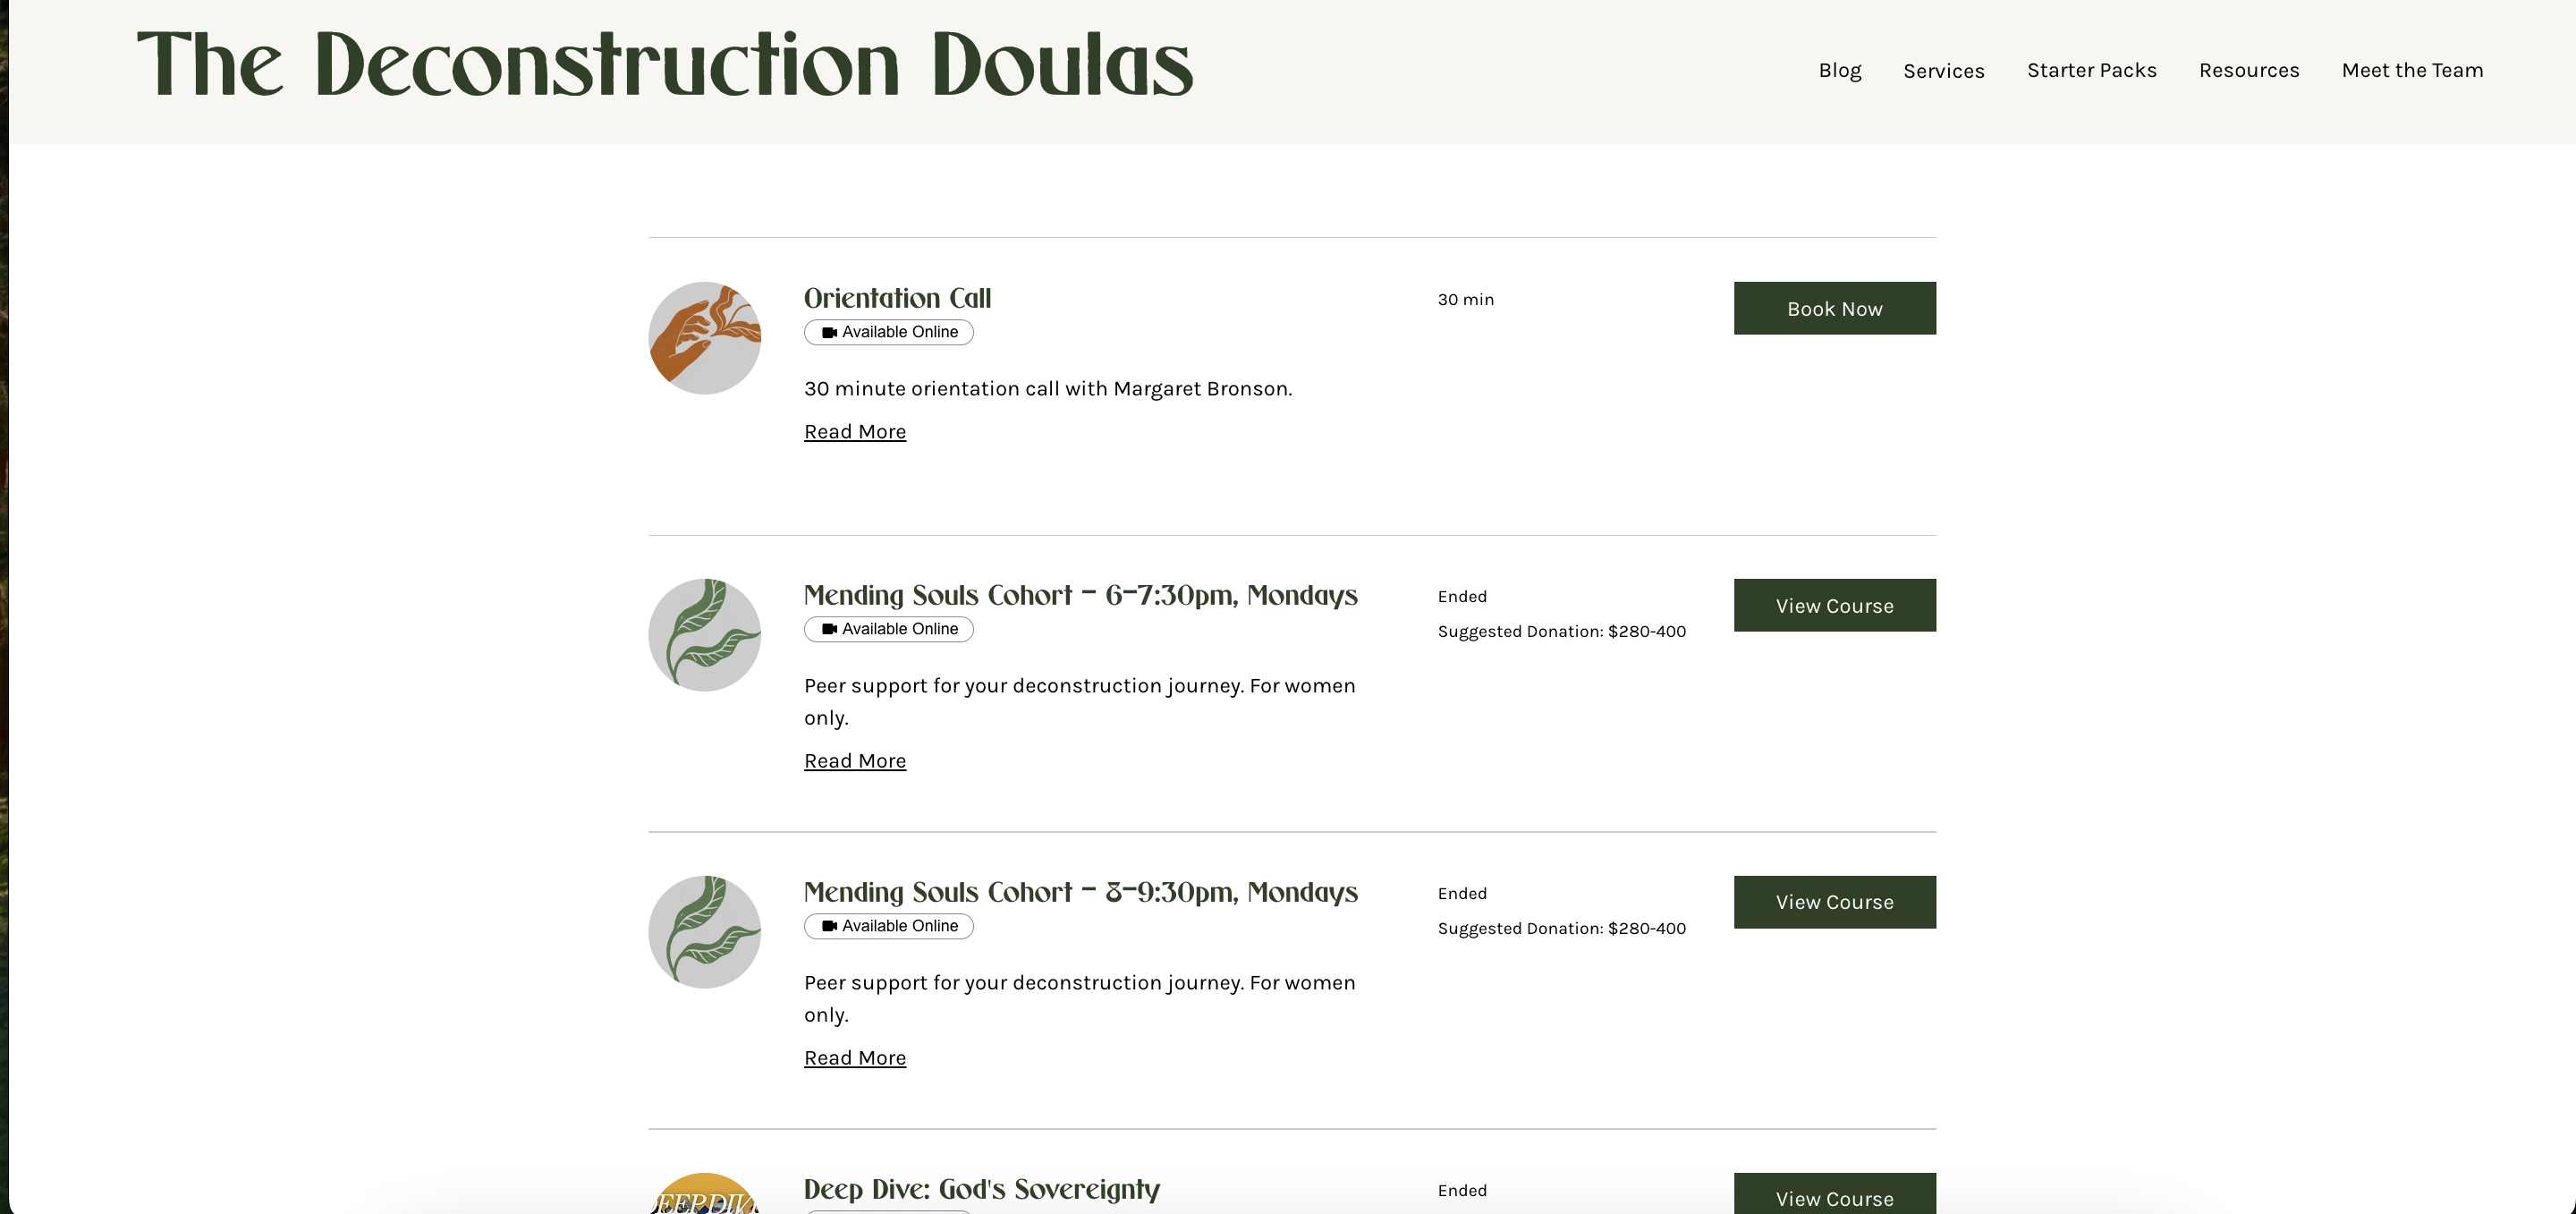The width and height of the screenshot is (2576, 1214).
Task: View Course for the 6-7:30pm cohort
Action: tap(1834, 605)
